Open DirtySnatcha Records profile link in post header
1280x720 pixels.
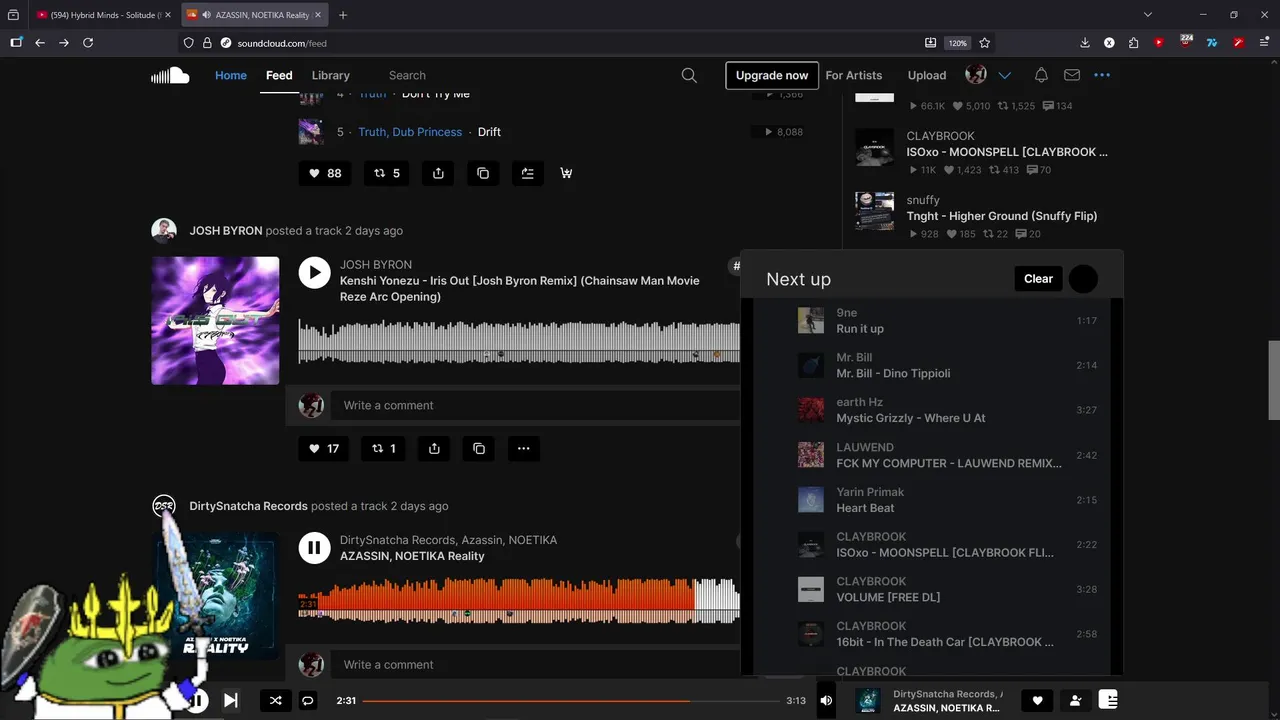pyautogui.click(x=248, y=506)
